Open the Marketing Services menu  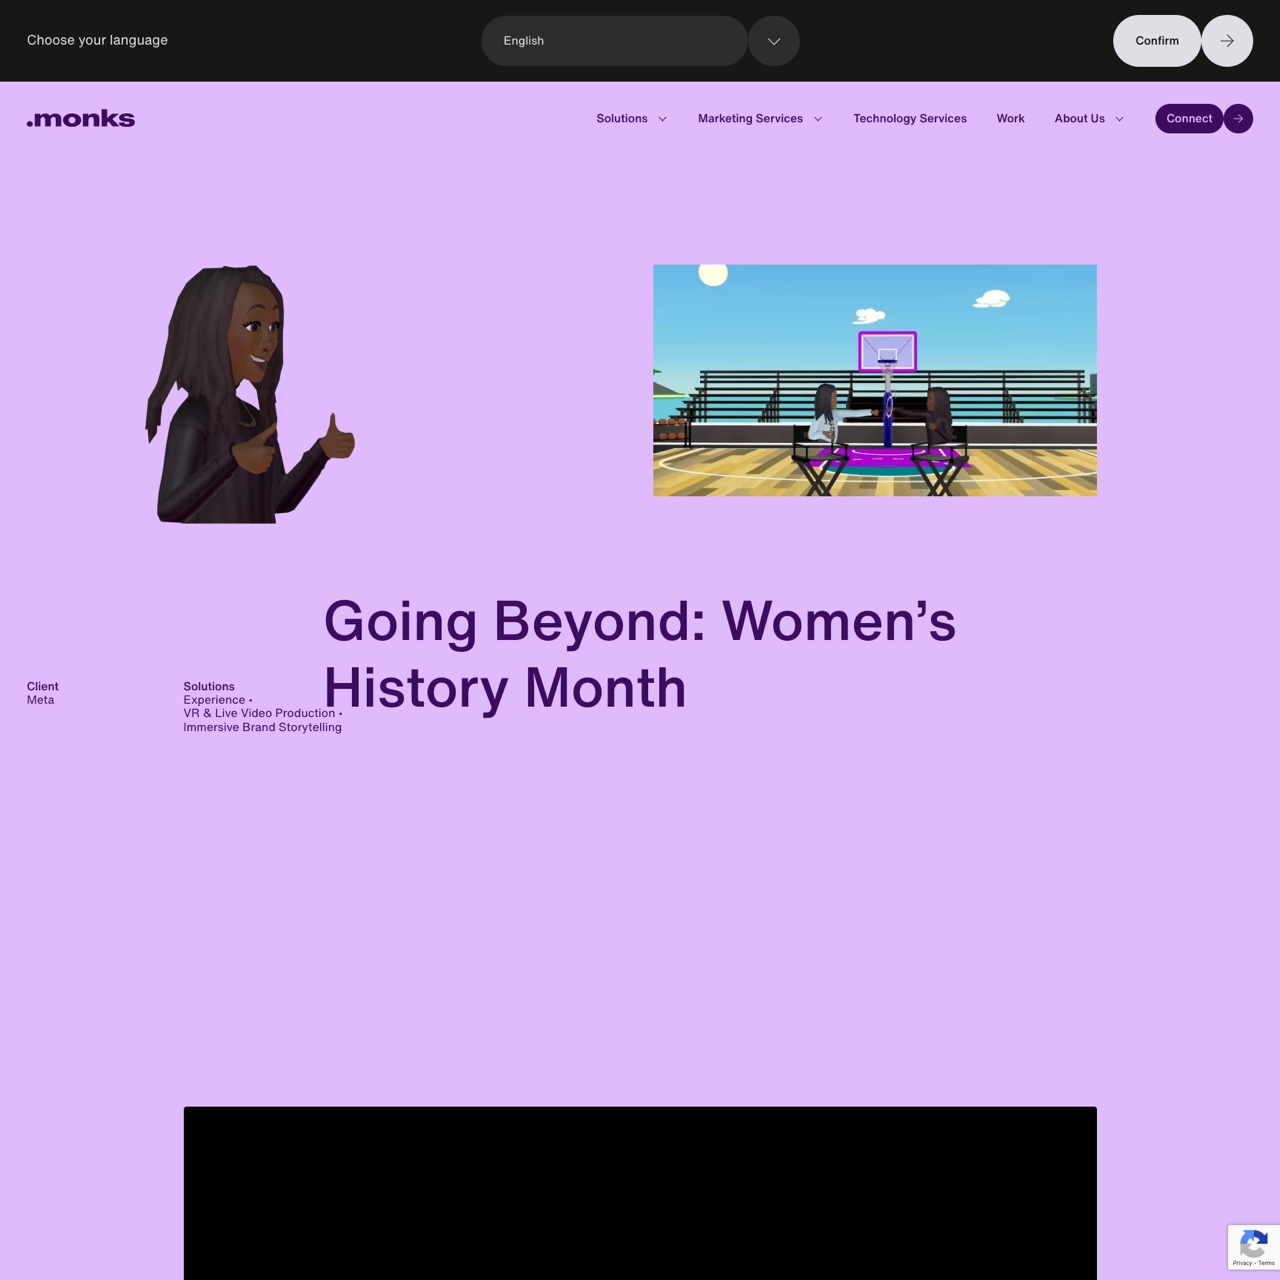[750, 119]
